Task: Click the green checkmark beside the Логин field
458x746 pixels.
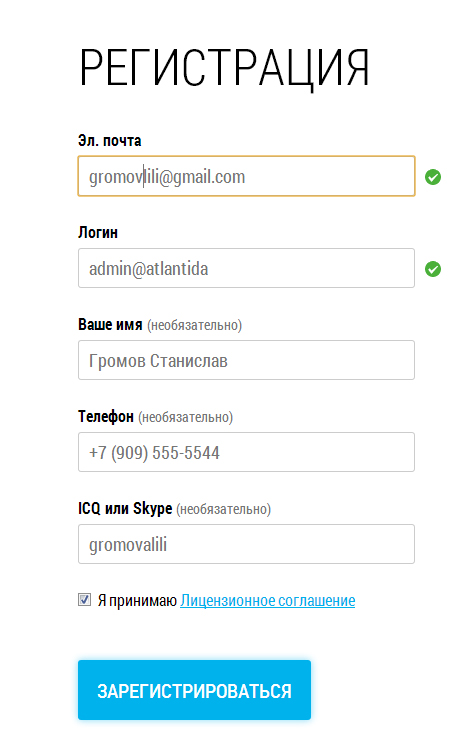Action: click(x=432, y=269)
